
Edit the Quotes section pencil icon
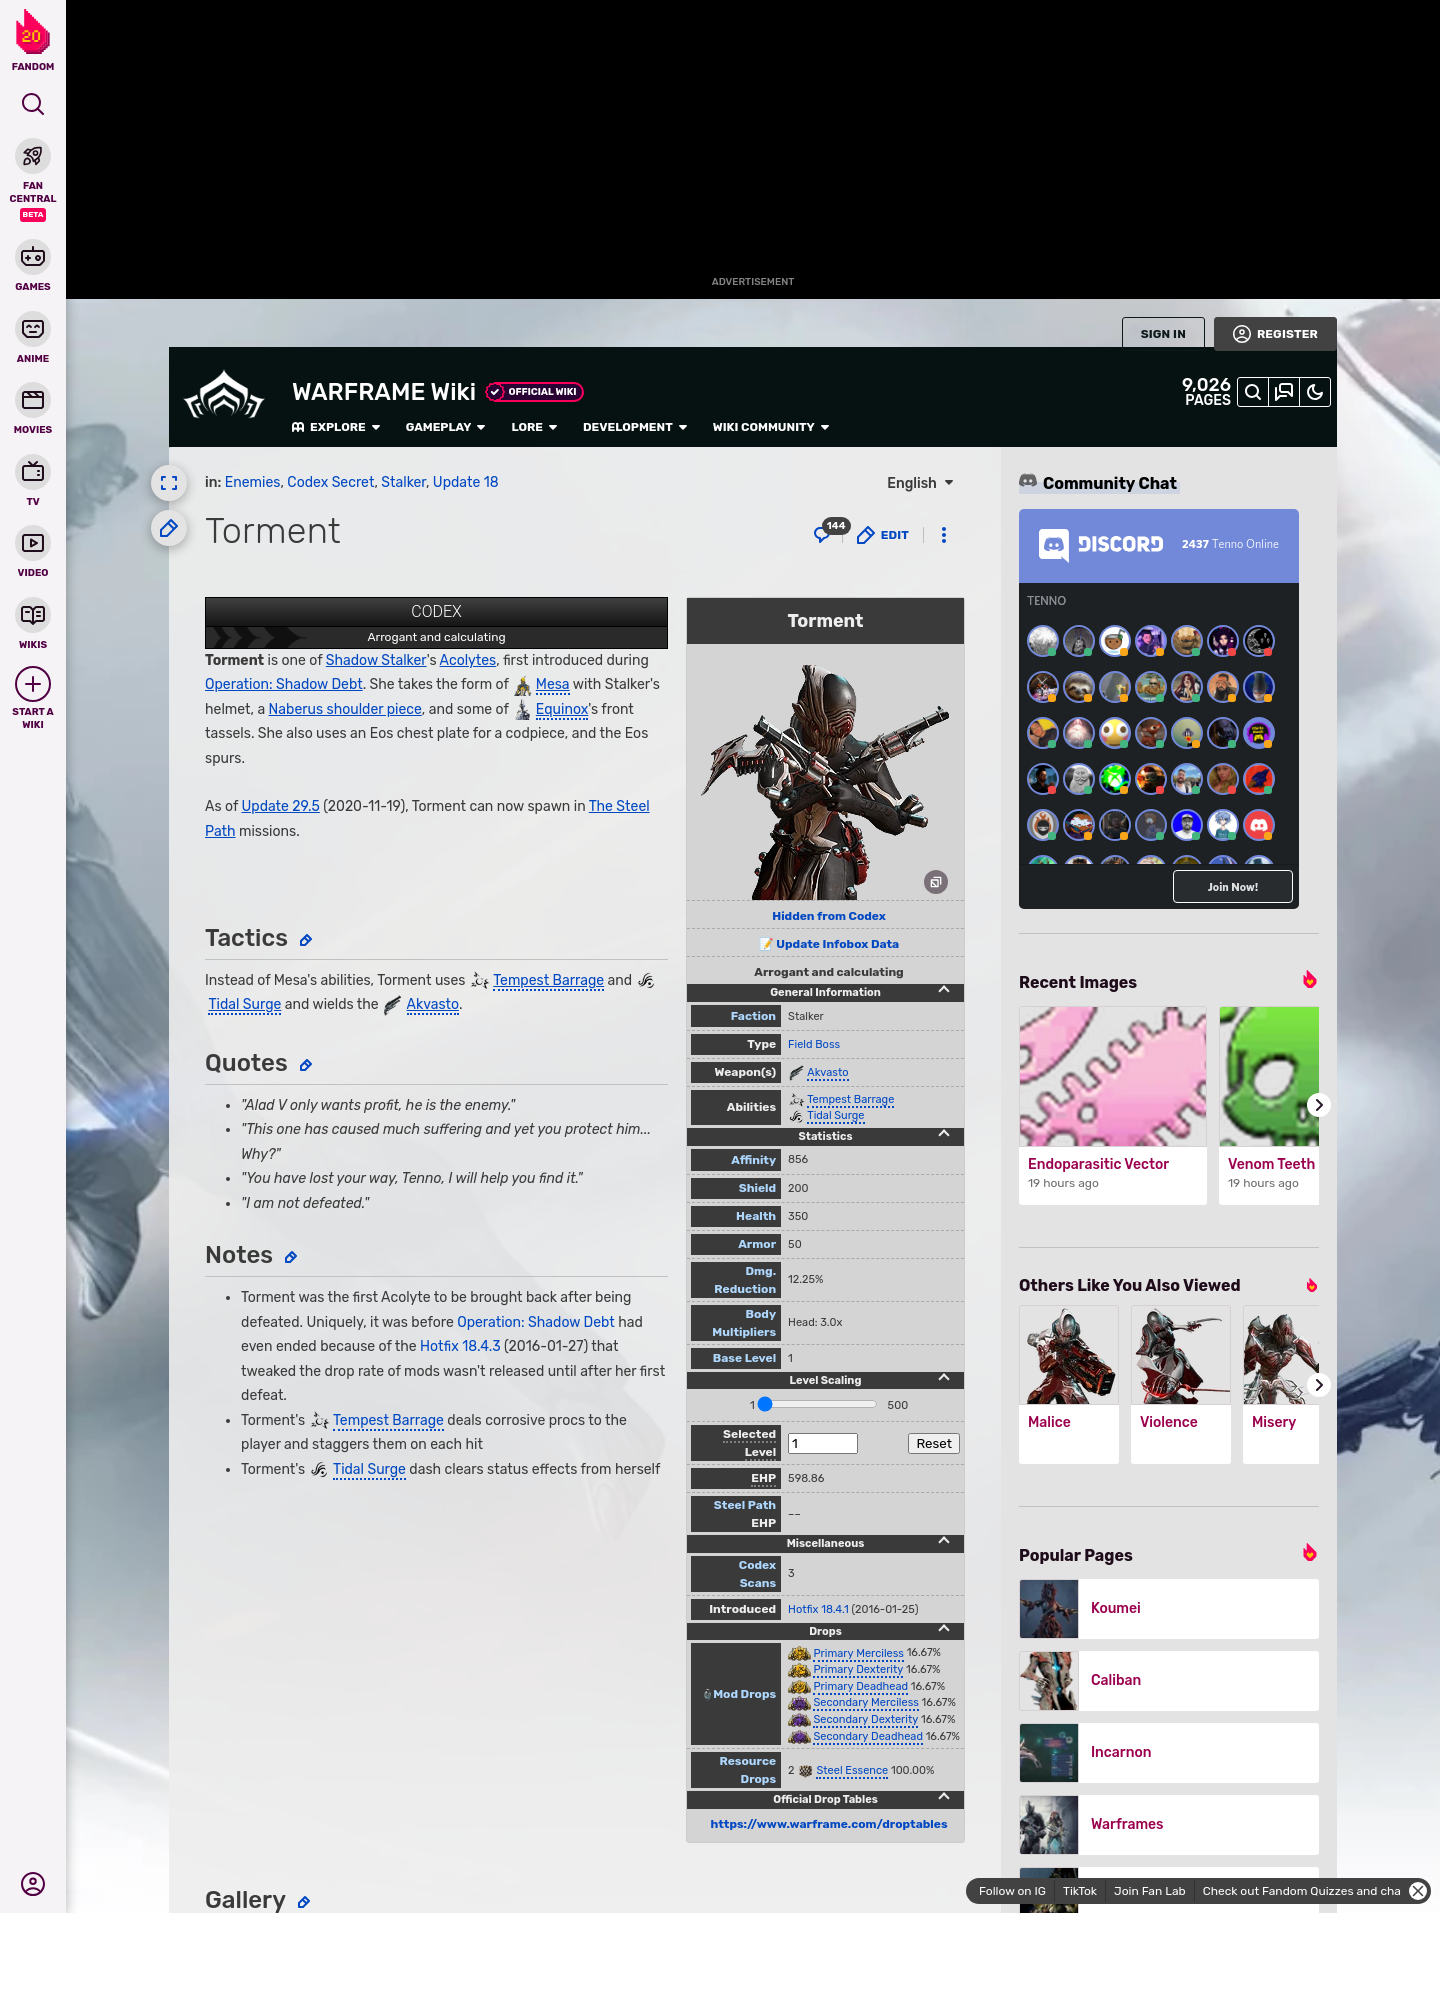[306, 1065]
